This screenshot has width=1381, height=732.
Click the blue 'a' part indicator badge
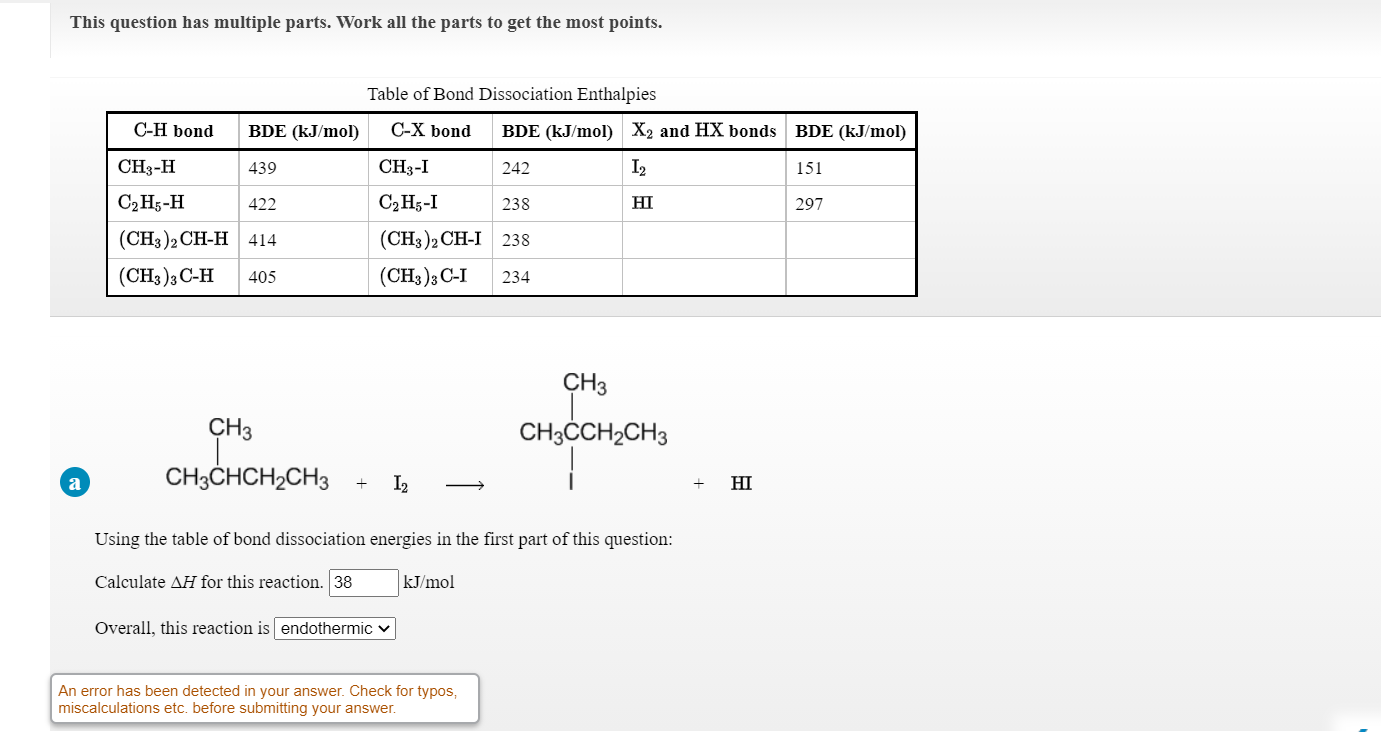(74, 482)
